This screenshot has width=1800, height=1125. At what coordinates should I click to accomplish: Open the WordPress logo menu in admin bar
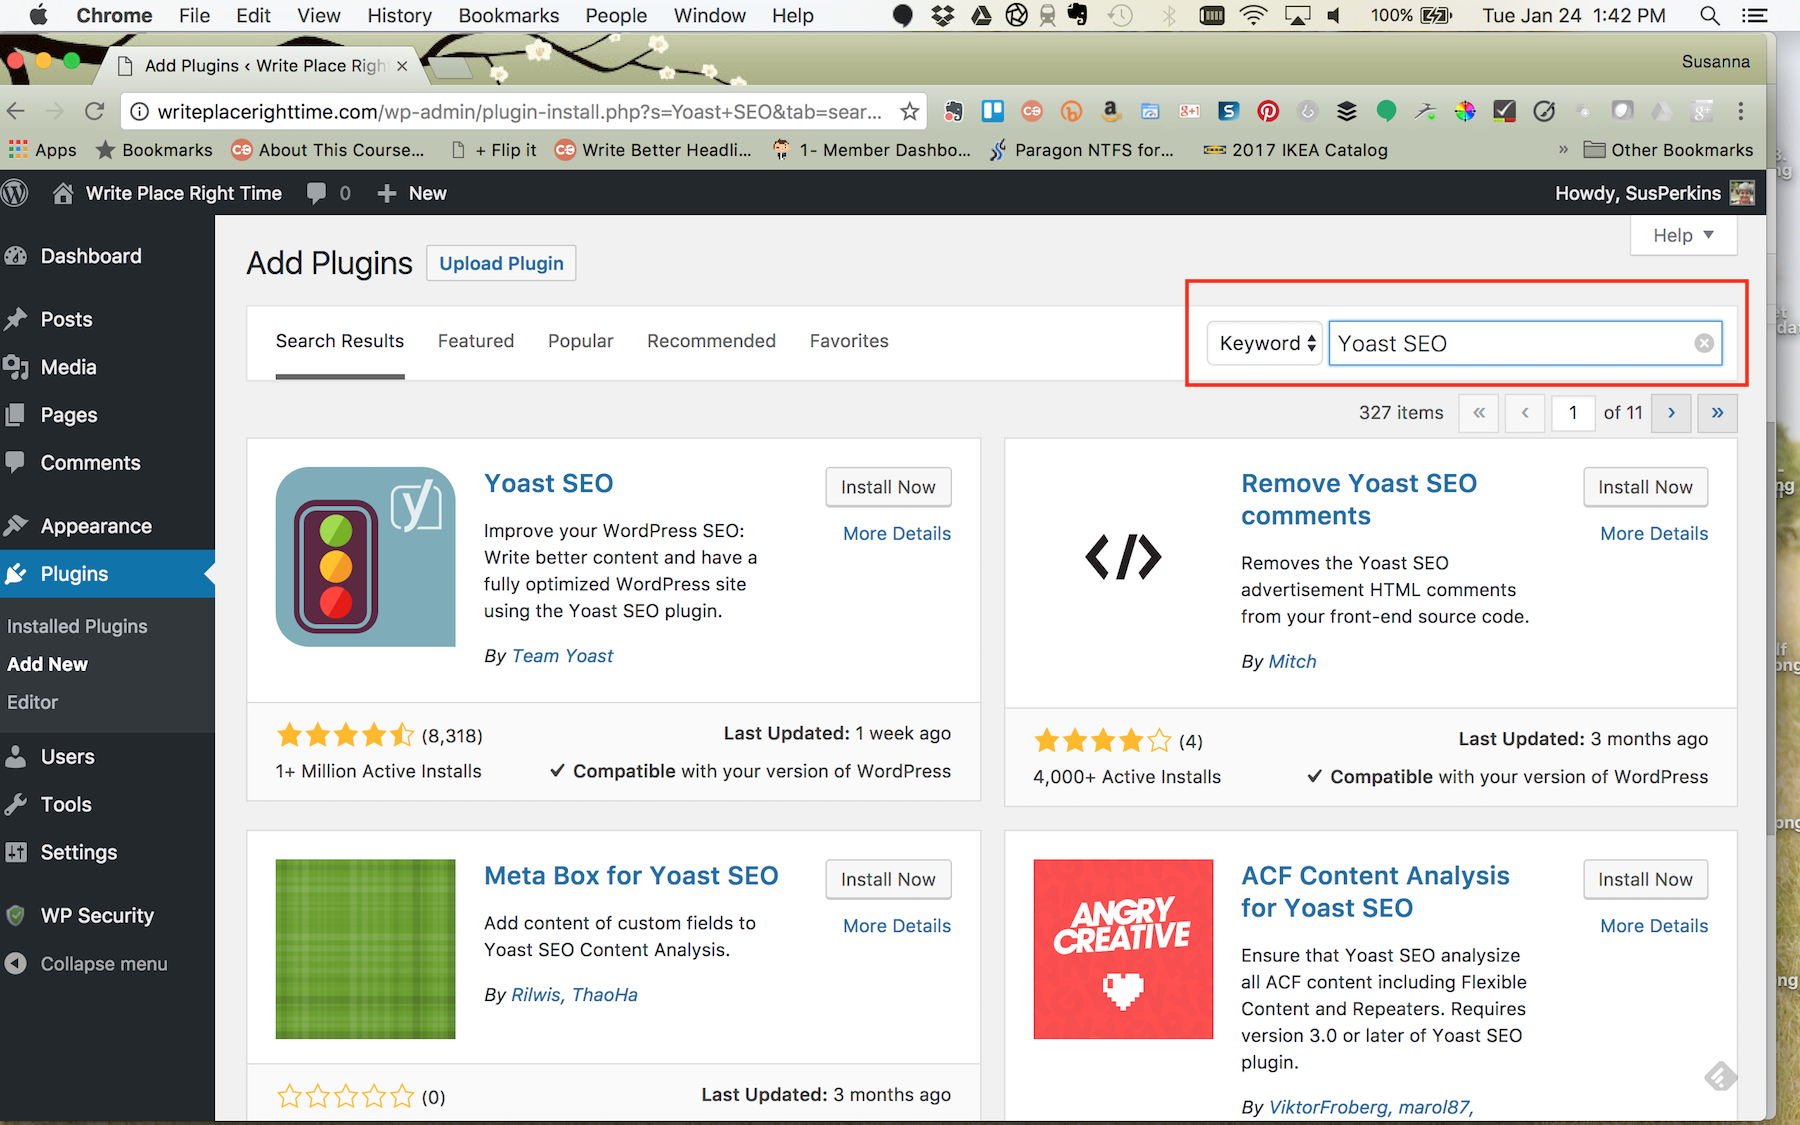pos(15,193)
